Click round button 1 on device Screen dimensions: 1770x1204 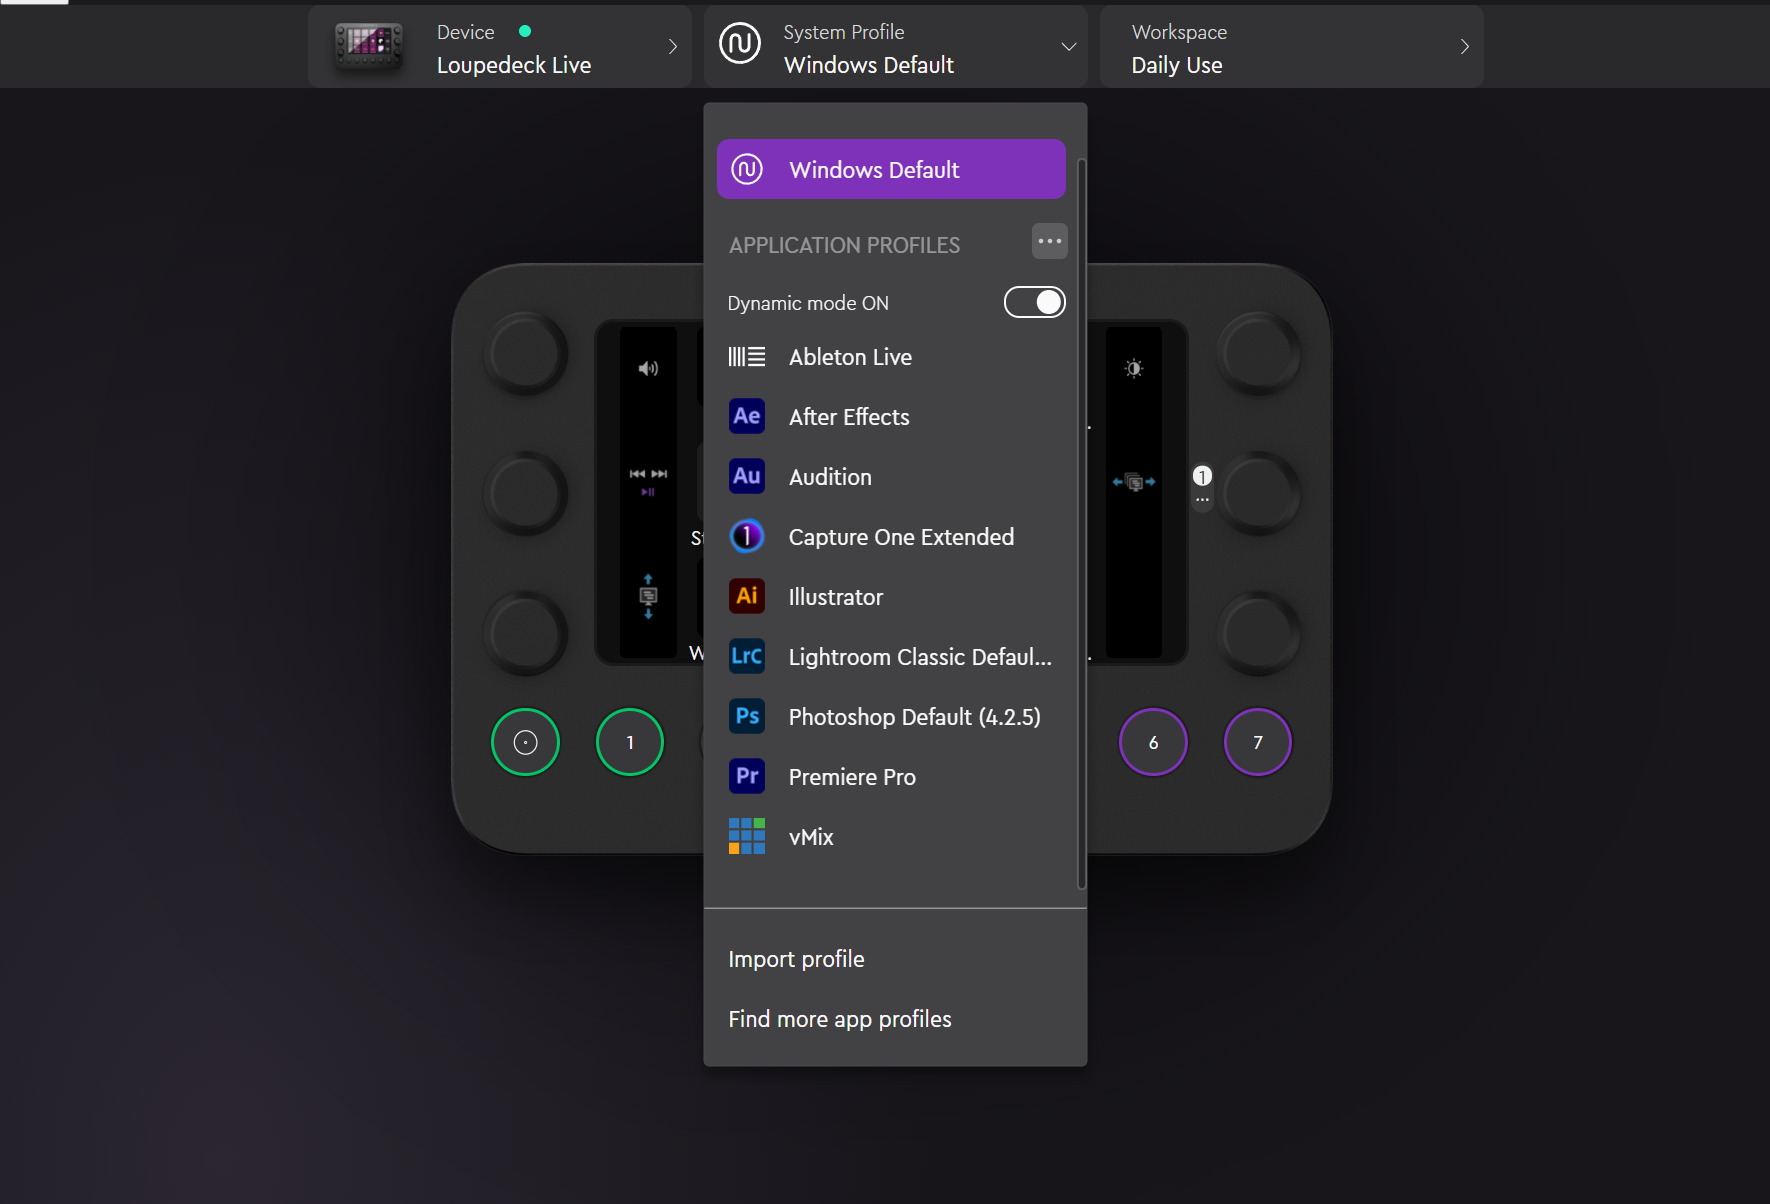pyautogui.click(x=630, y=742)
